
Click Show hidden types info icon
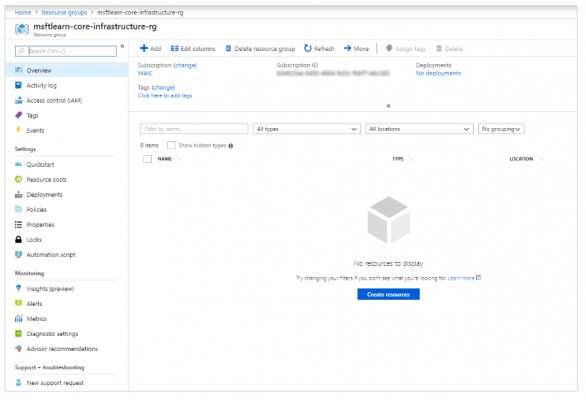point(231,146)
